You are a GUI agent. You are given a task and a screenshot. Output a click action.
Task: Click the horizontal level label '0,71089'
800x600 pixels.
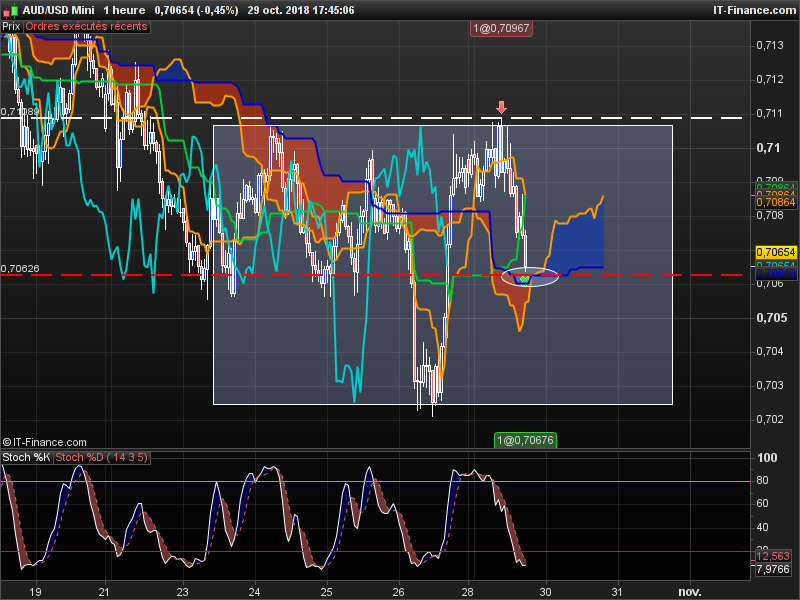[20, 112]
